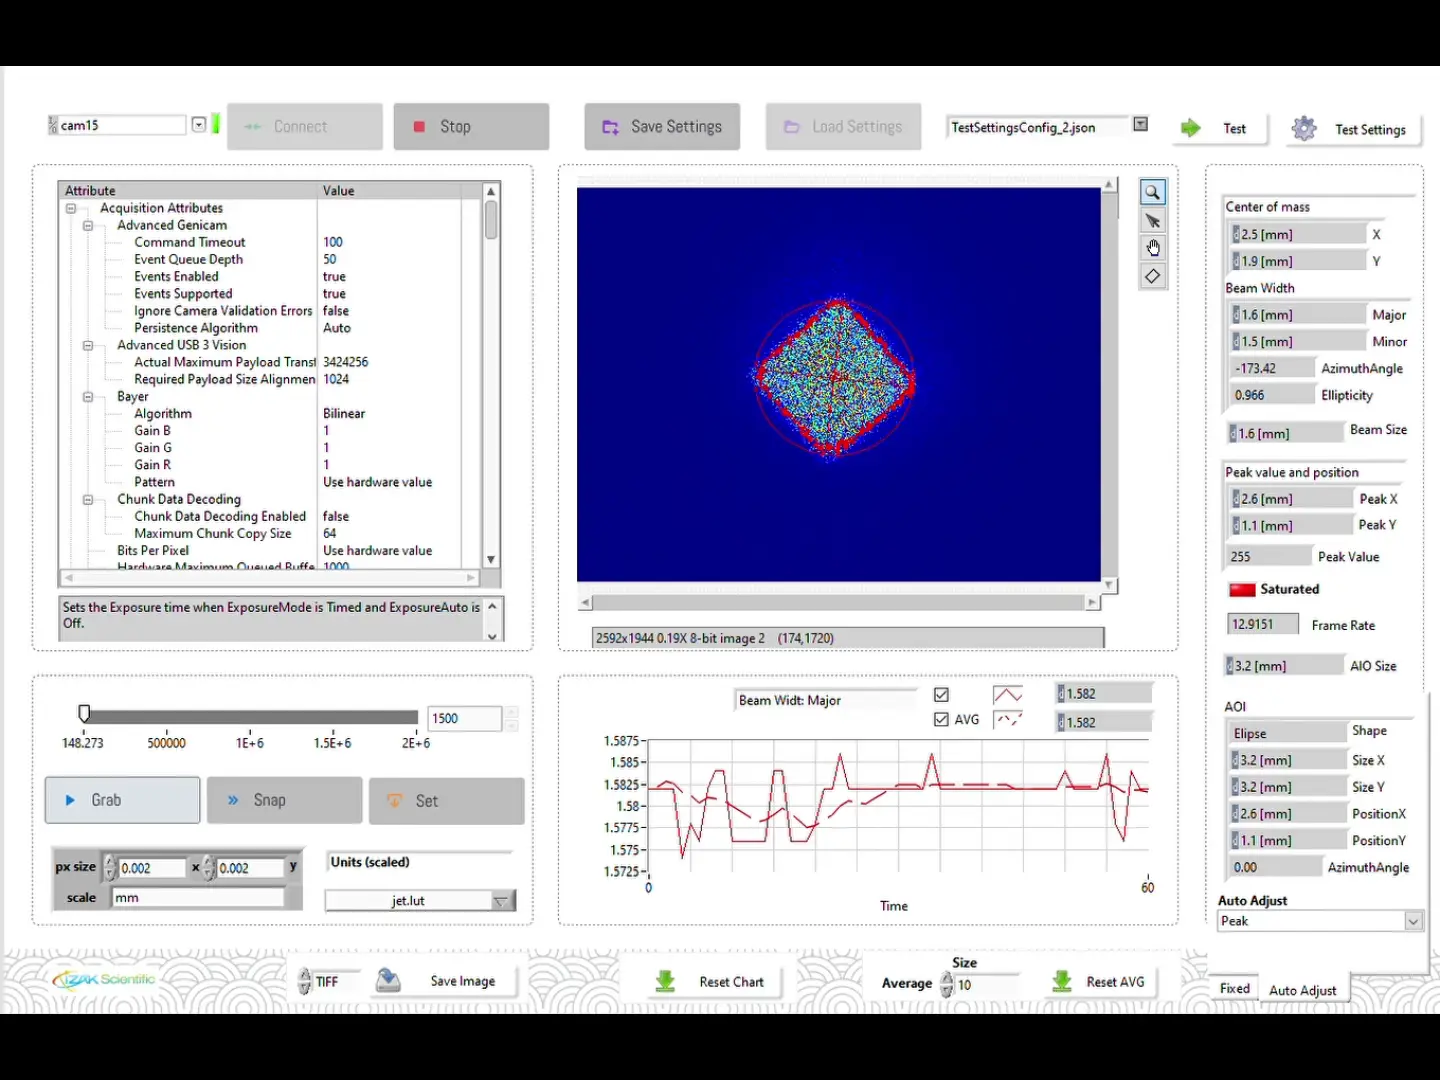This screenshot has width=1440, height=1080.
Task: Check the Saturated indicator
Action: click(x=1241, y=589)
